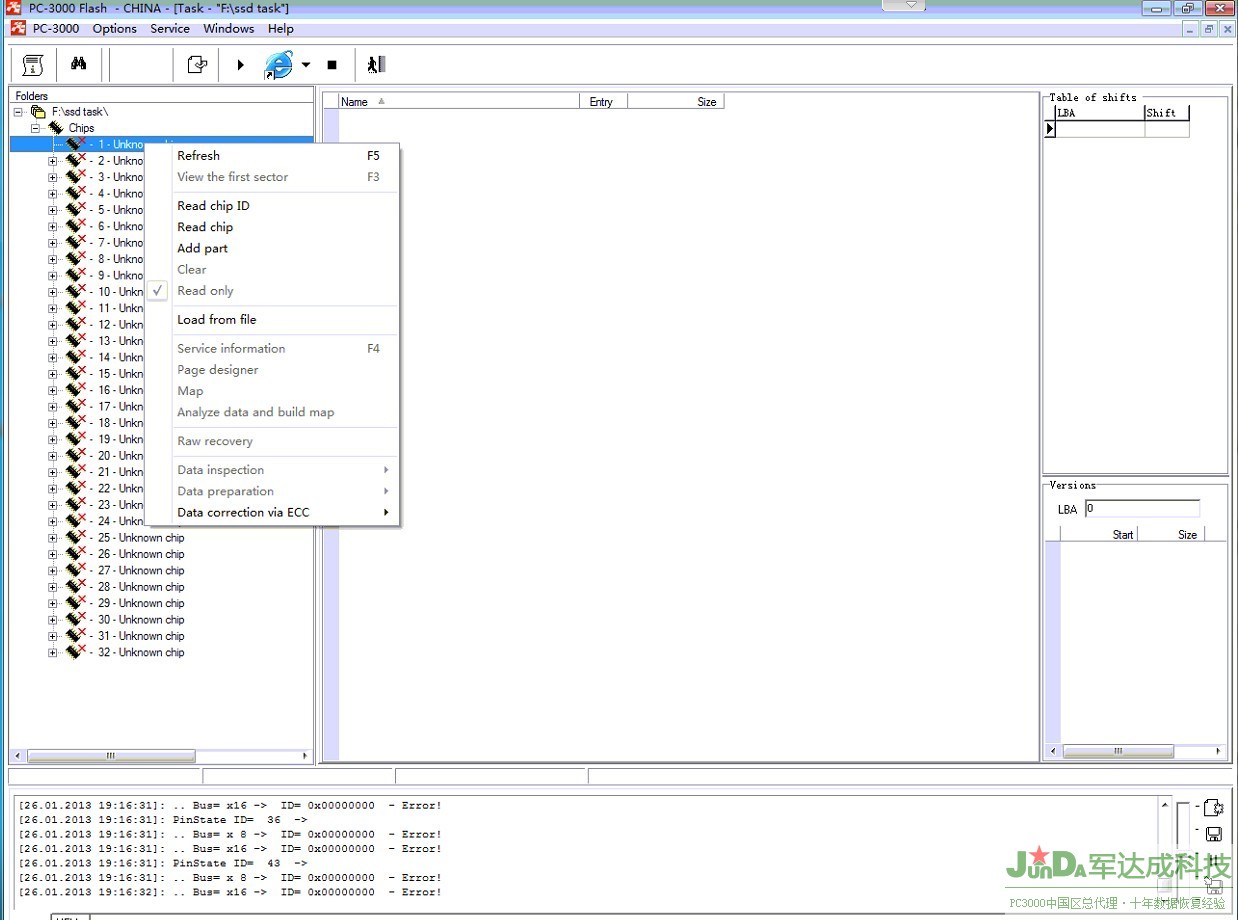The width and height of the screenshot is (1238, 920).
Task: Collapse the Chips tree node
Action: click(36, 128)
